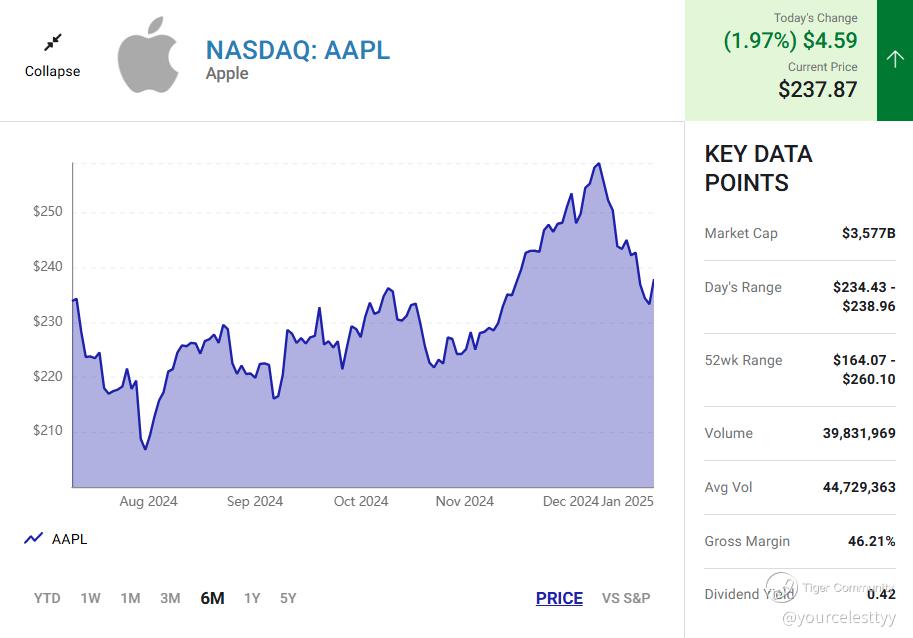Show the 5Y price history
The width and height of the screenshot is (913, 638).
pos(288,598)
